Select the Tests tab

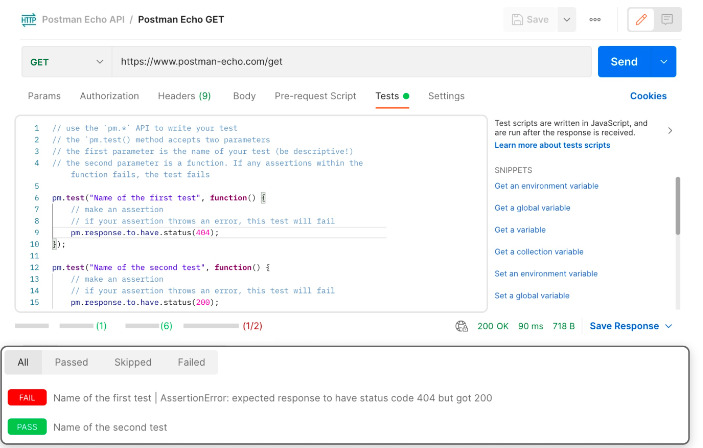pyautogui.click(x=392, y=96)
